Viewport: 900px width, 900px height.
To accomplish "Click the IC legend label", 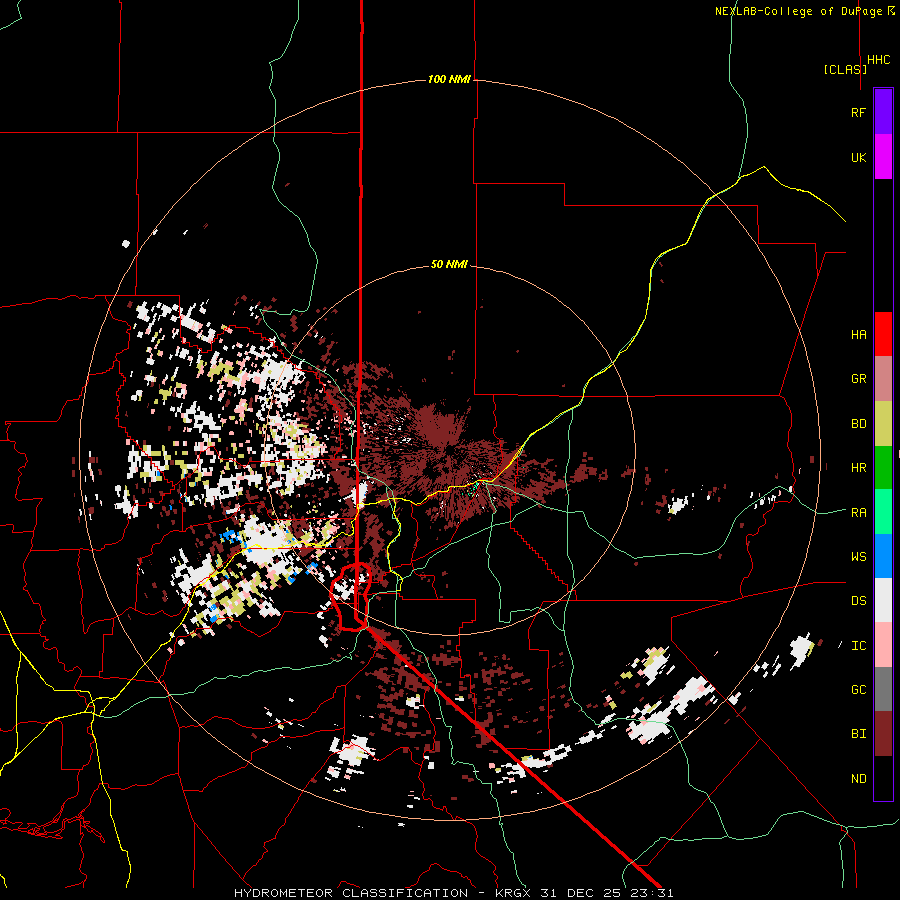I will 859,646.
